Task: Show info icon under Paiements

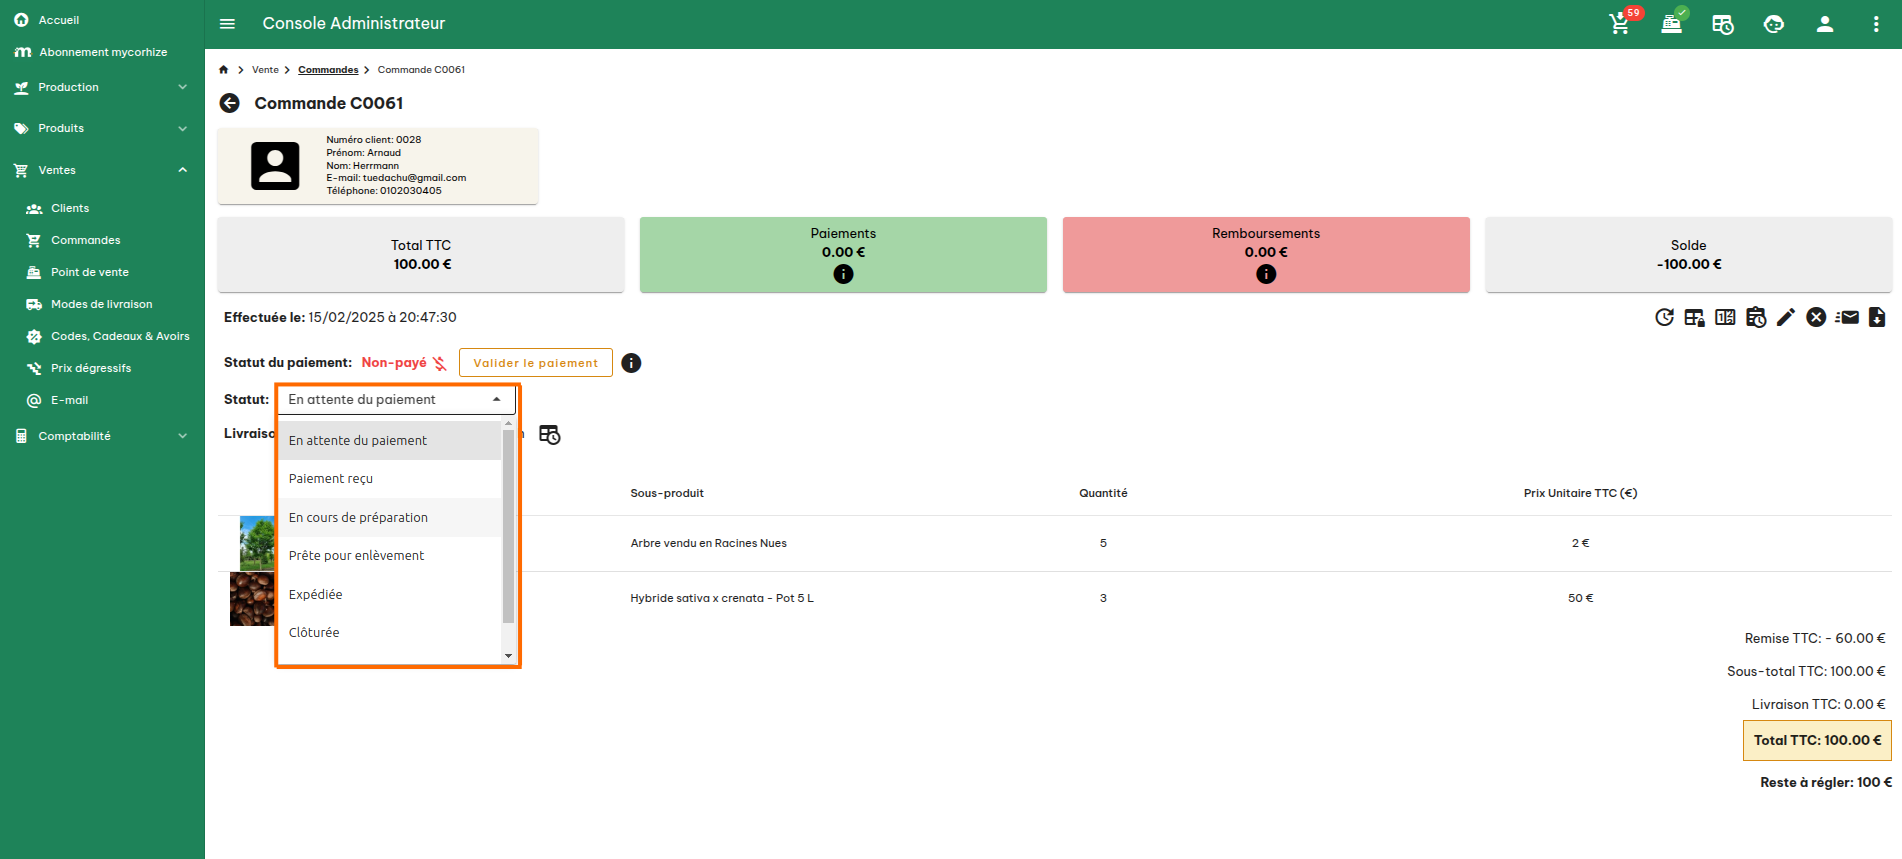Action: 843,274
